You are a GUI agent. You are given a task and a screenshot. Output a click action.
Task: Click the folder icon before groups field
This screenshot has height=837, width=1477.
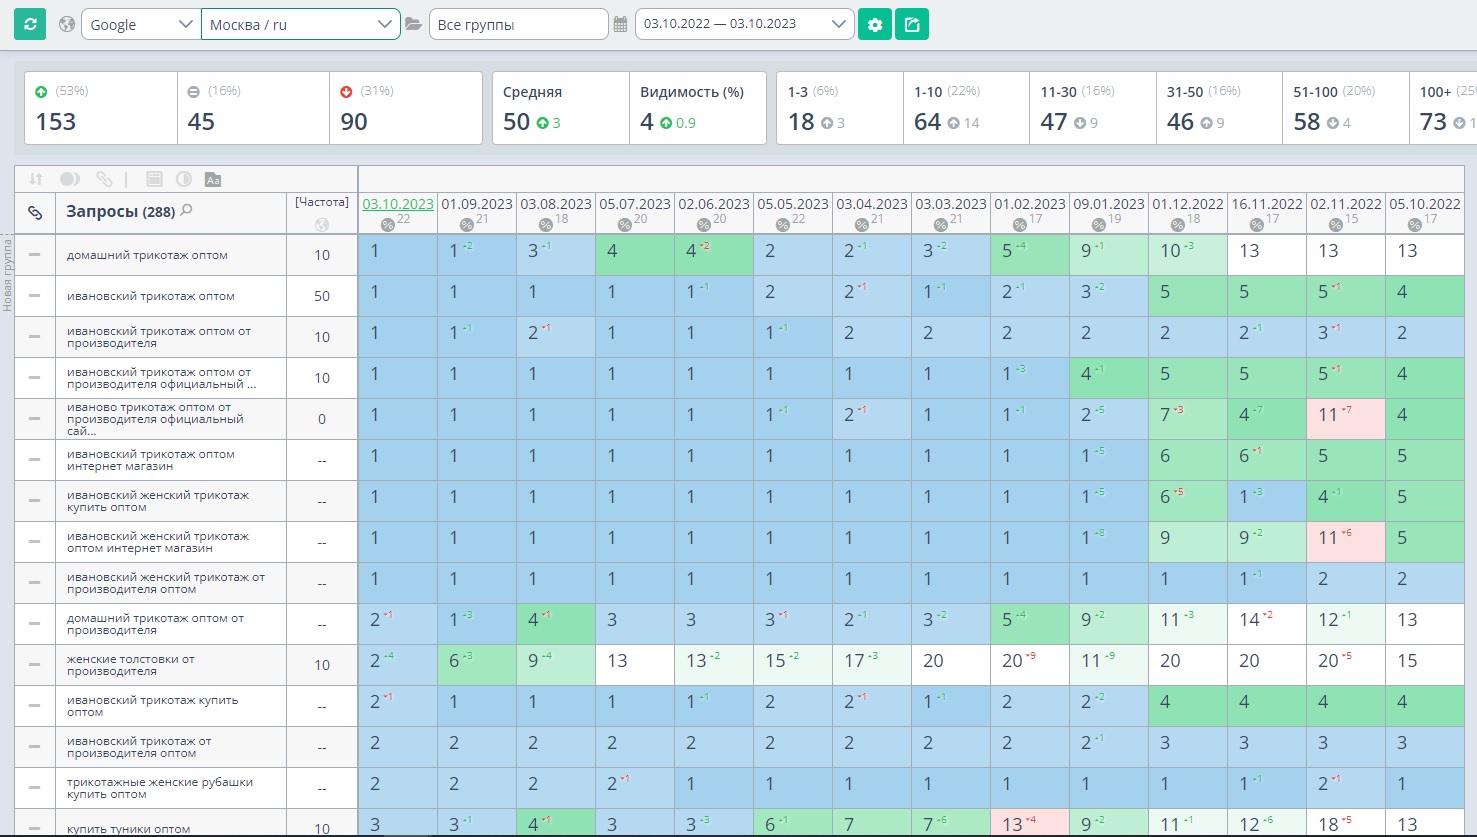[x=414, y=24]
